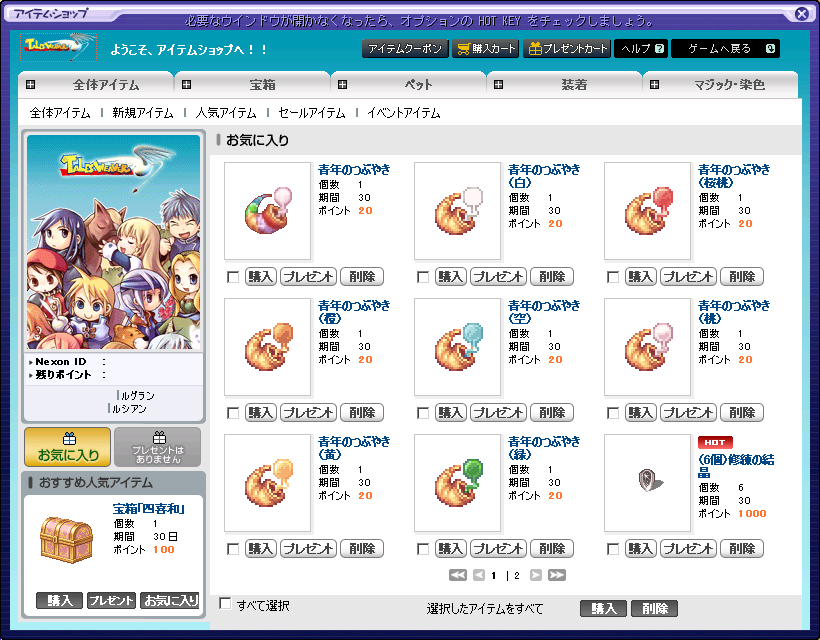This screenshot has height=640, width=820.
Task: Check the box for first 青年のつぶやき item
Action: point(233,277)
